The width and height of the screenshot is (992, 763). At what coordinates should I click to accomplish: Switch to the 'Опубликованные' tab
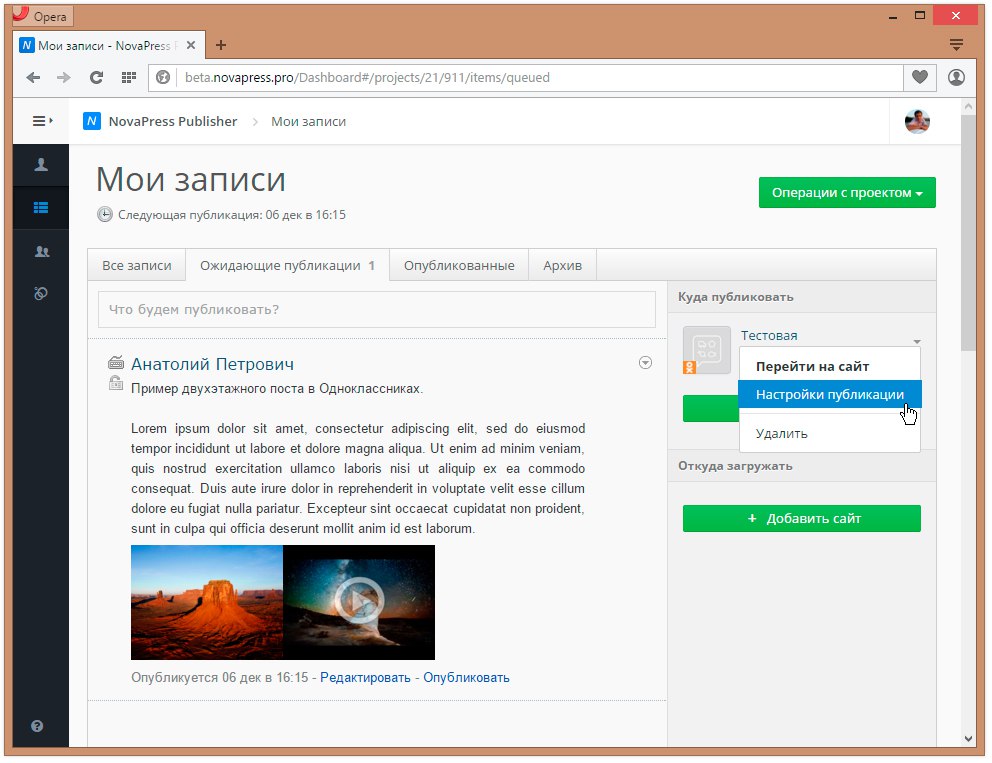(459, 266)
